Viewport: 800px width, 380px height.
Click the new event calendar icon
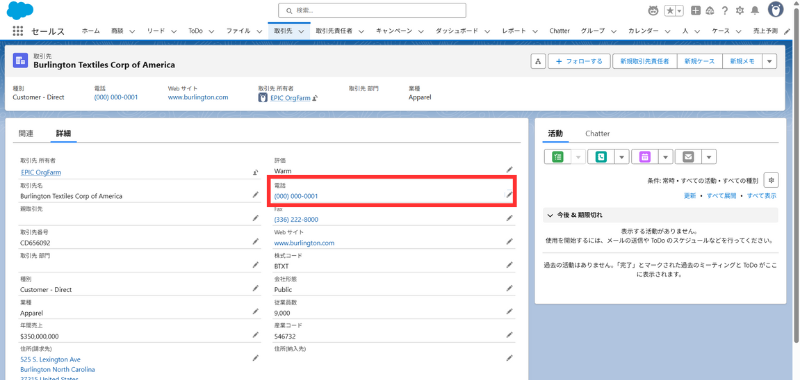(645, 157)
